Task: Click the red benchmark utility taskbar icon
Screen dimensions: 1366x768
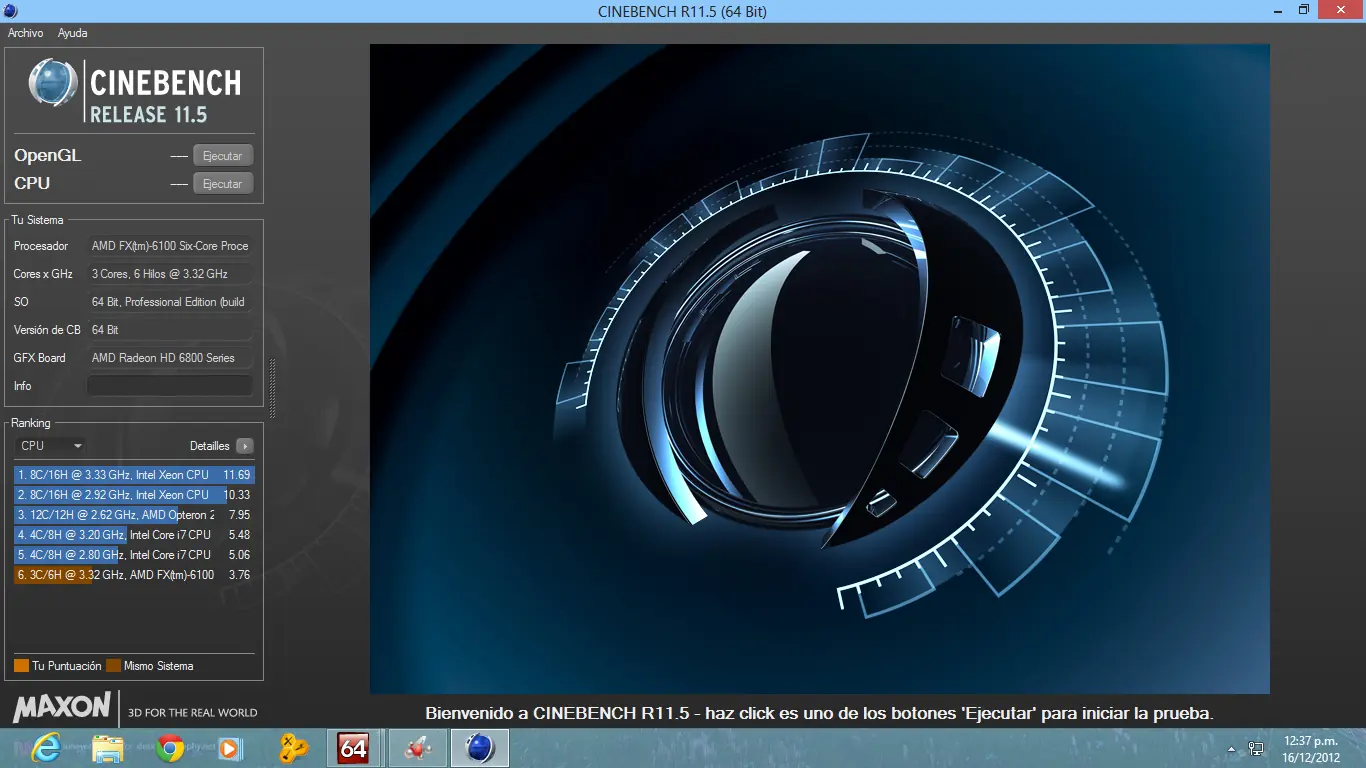Action: [x=417, y=747]
